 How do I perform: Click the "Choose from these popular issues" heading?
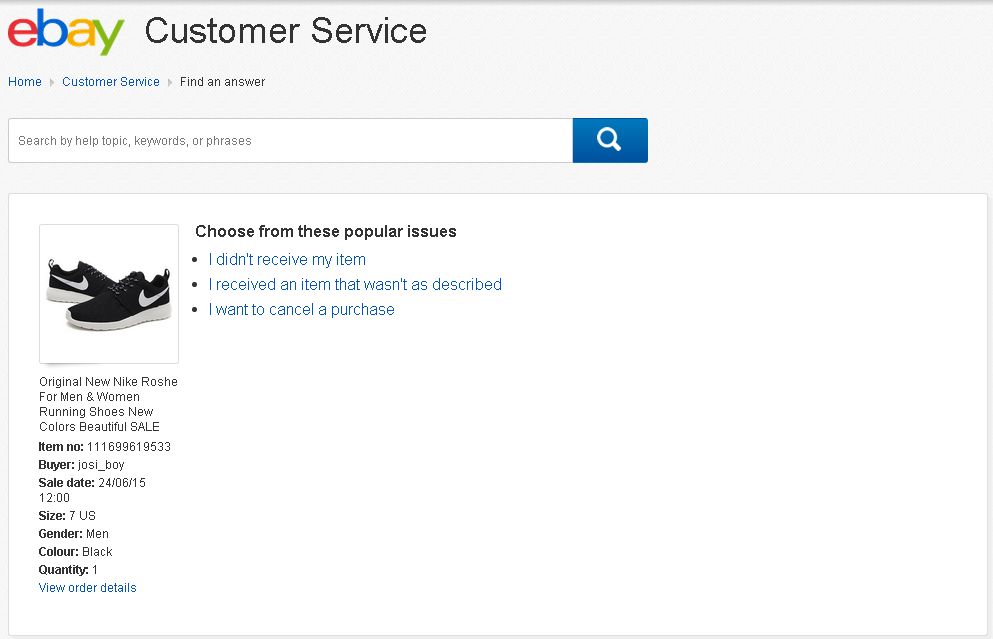tap(326, 232)
